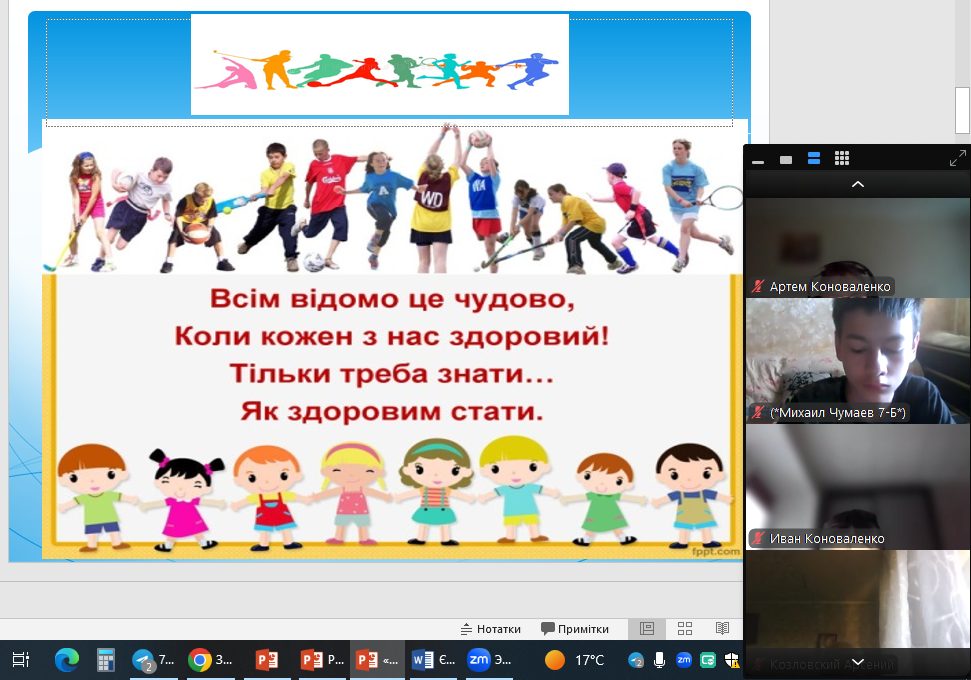Image resolution: width=971 pixels, height=680 pixels.
Task: Click muted microphone icon beside Артем Коноваленко
Action: 758,286
